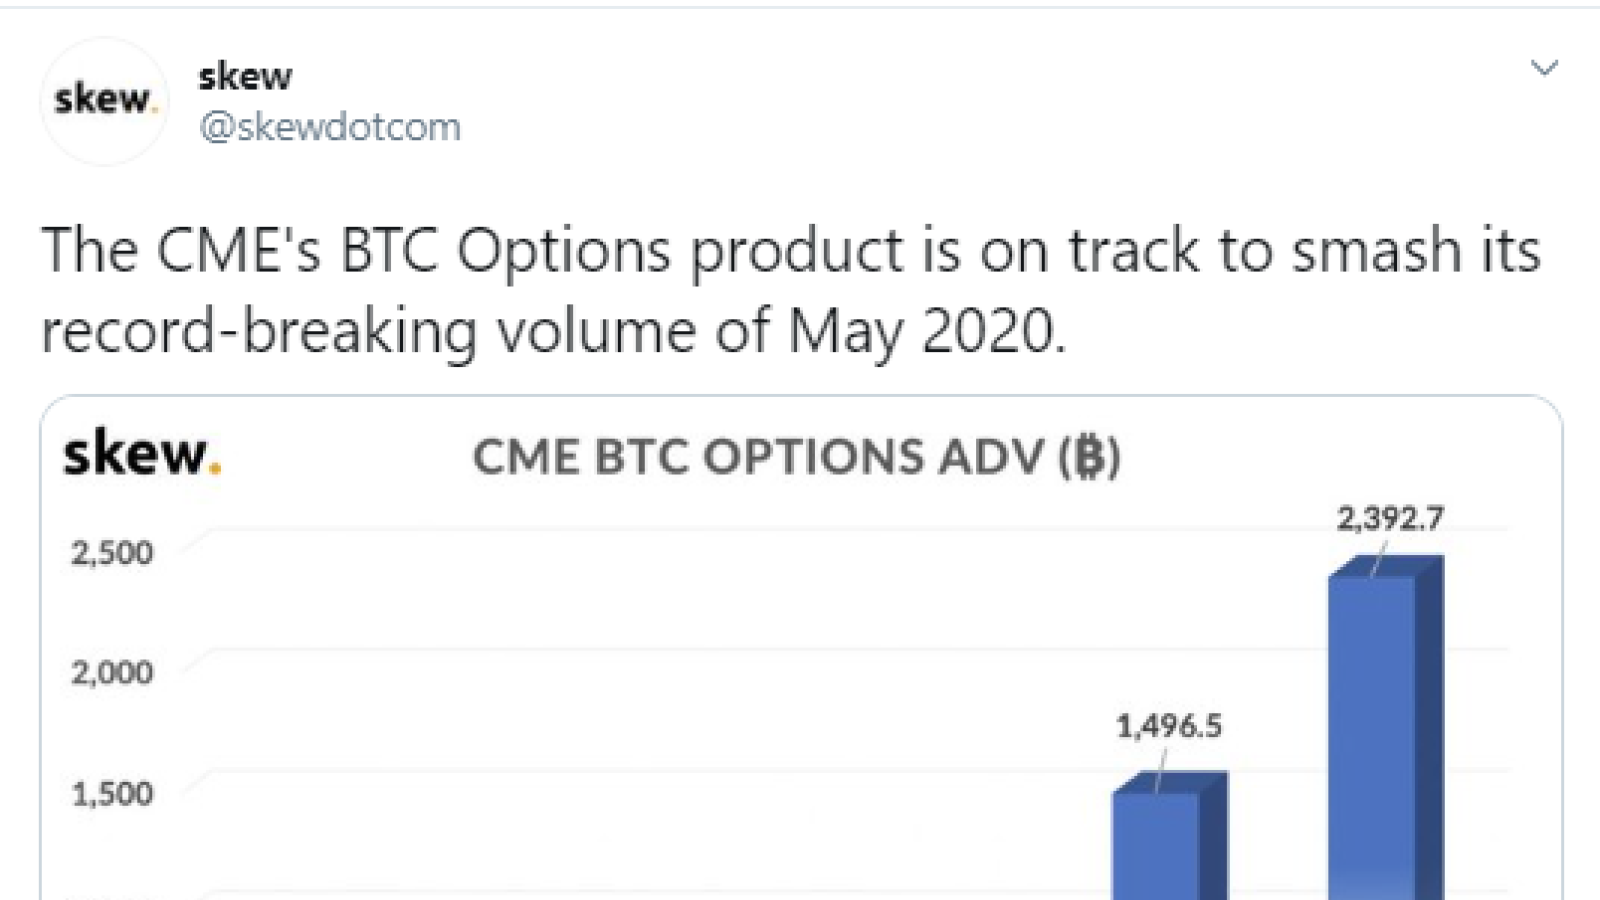Select the bar labeled 2,392.7
Image resolution: width=1600 pixels, height=900 pixels.
(1385, 728)
